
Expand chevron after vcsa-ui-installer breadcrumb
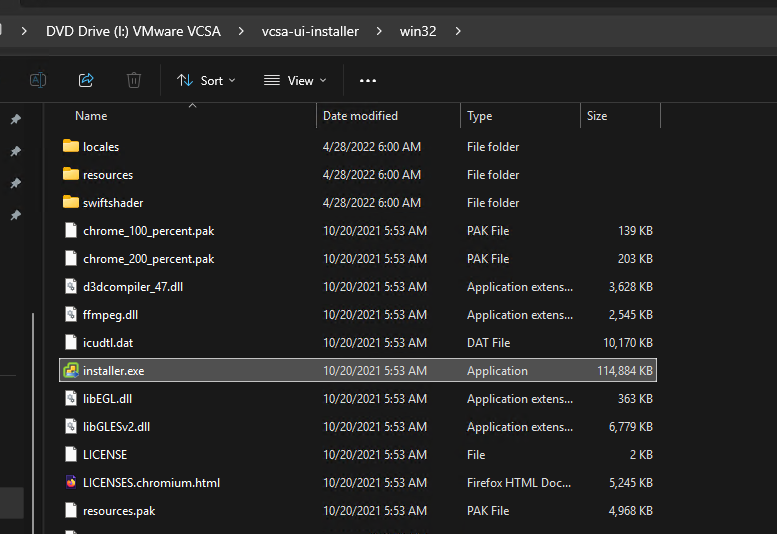coord(380,31)
